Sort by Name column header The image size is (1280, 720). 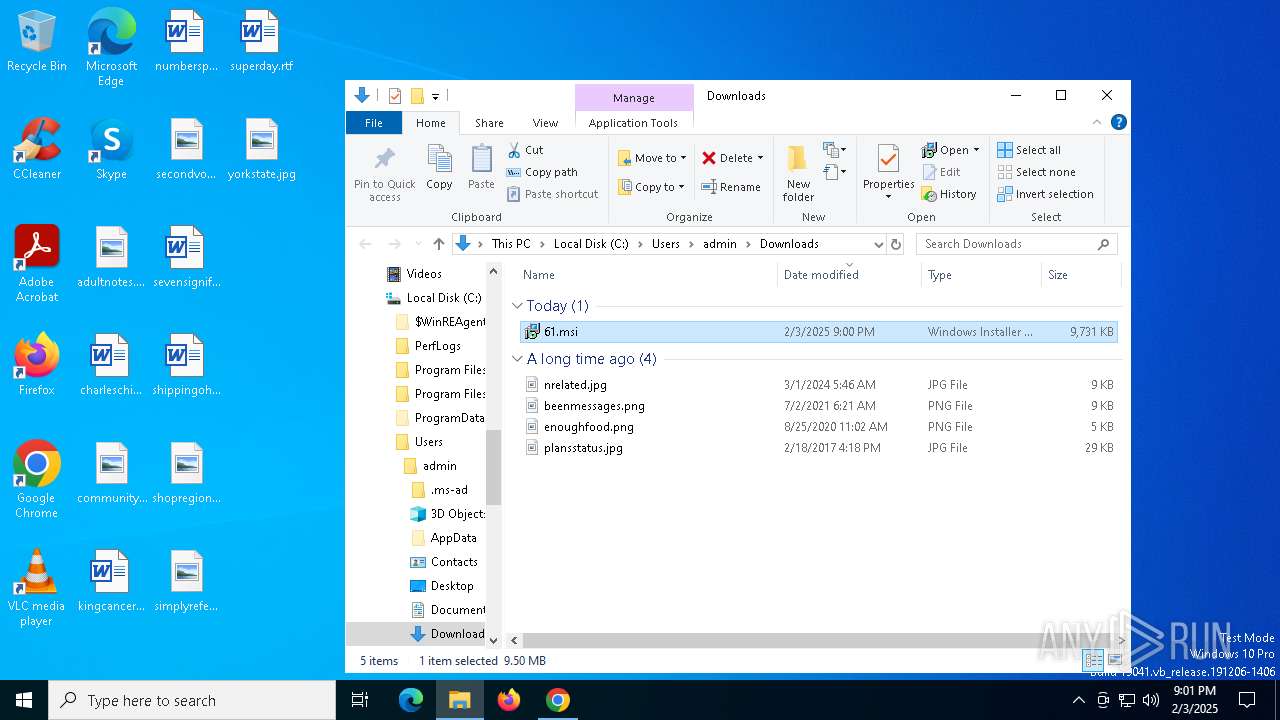coord(645,275)
